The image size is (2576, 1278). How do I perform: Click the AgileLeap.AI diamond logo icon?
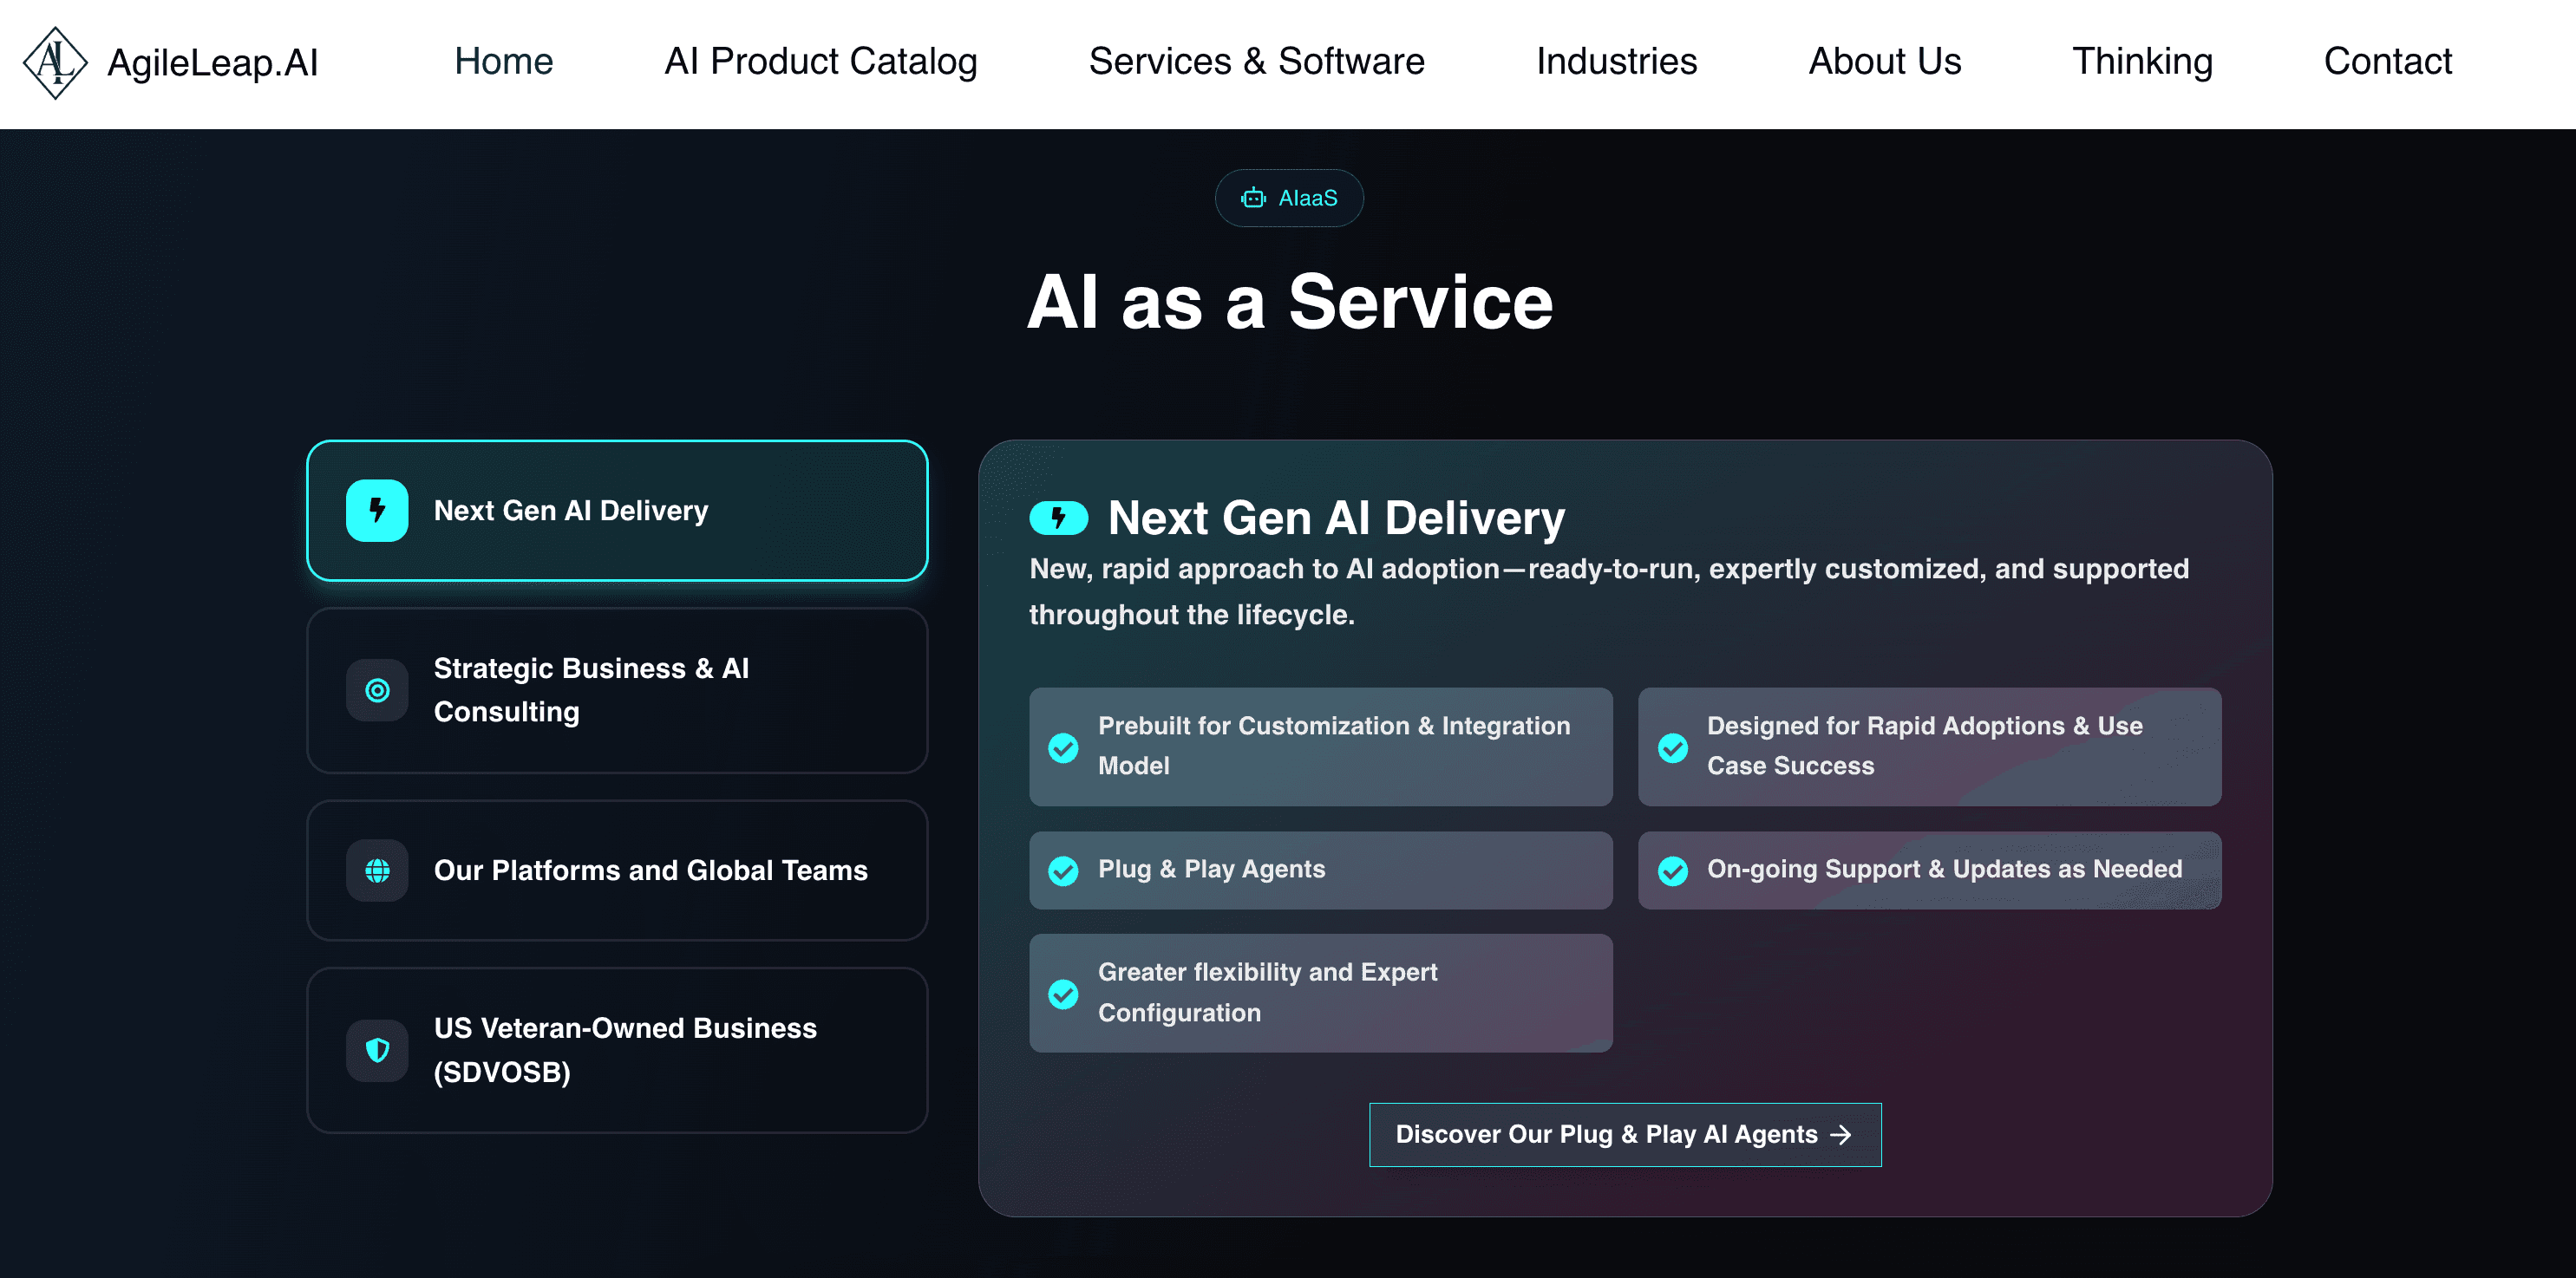coord(55,62)
